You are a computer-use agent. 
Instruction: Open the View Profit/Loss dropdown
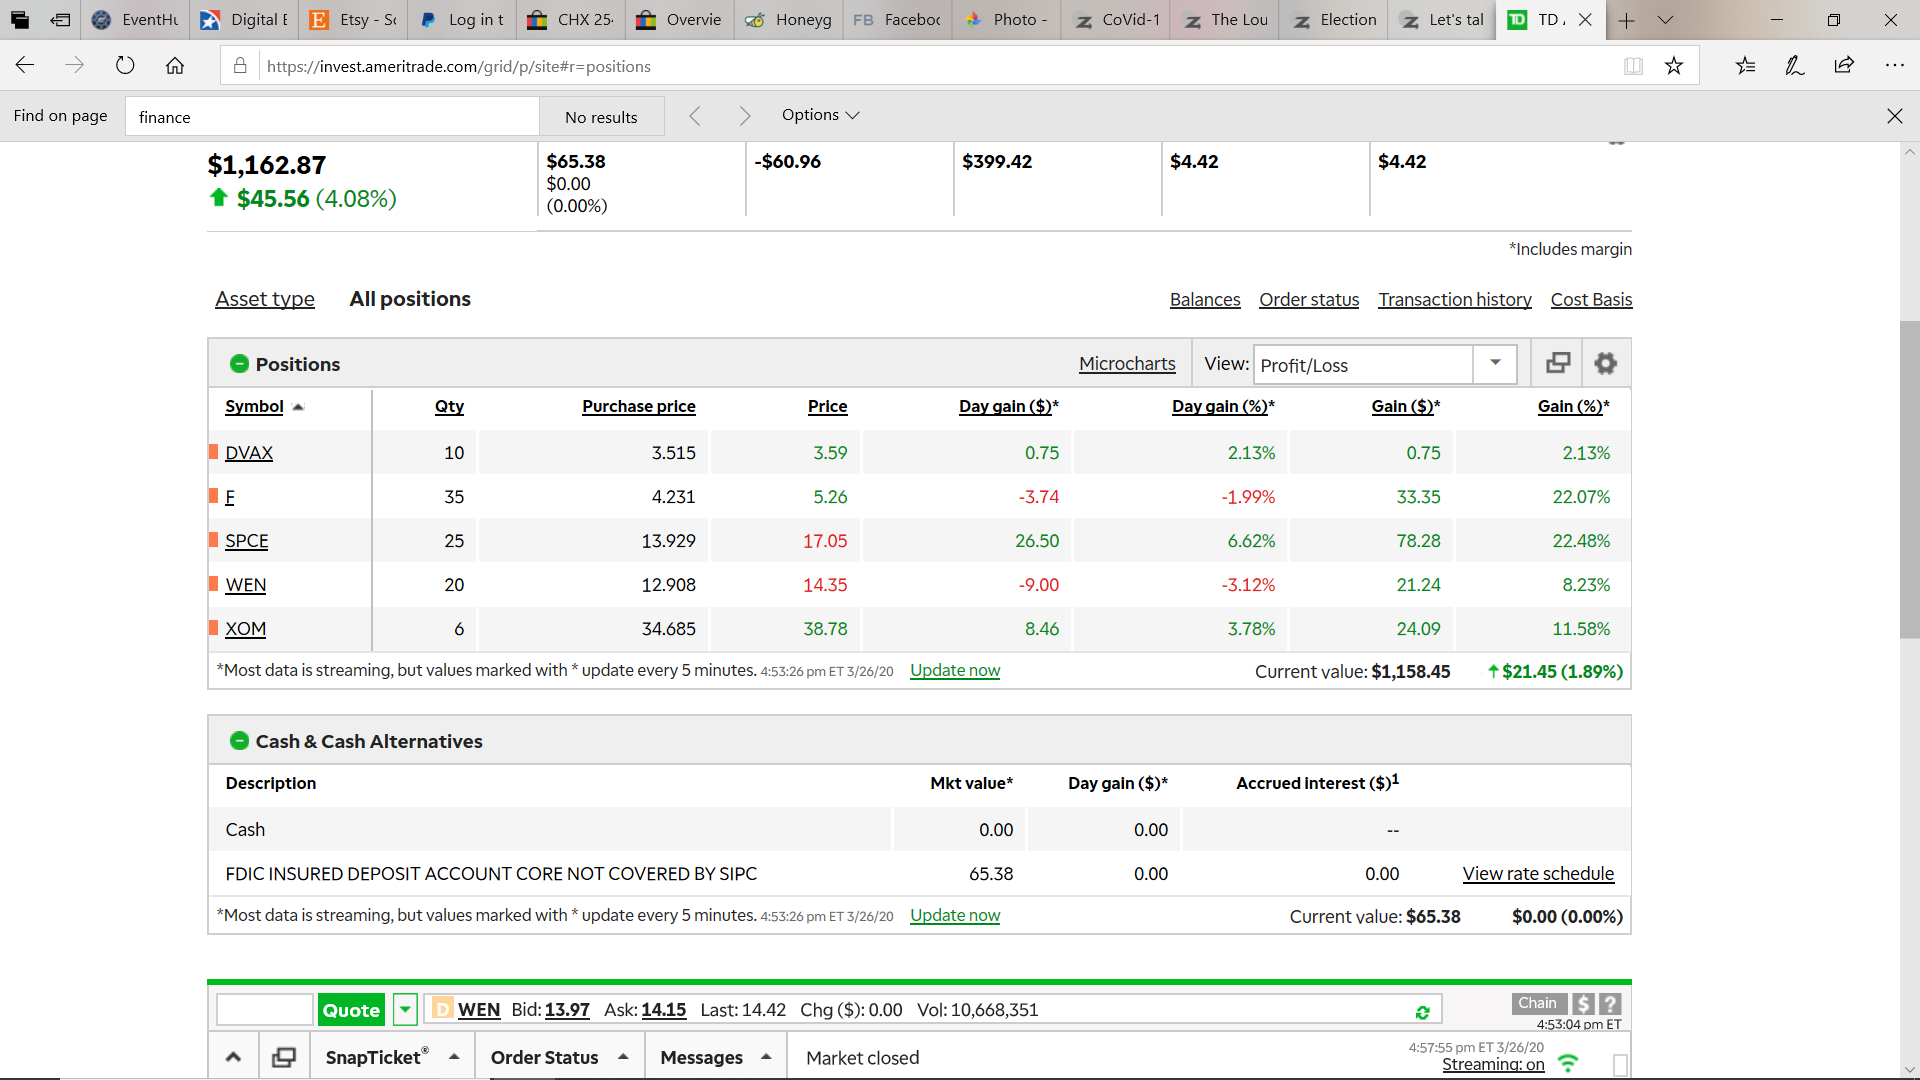1495,364
